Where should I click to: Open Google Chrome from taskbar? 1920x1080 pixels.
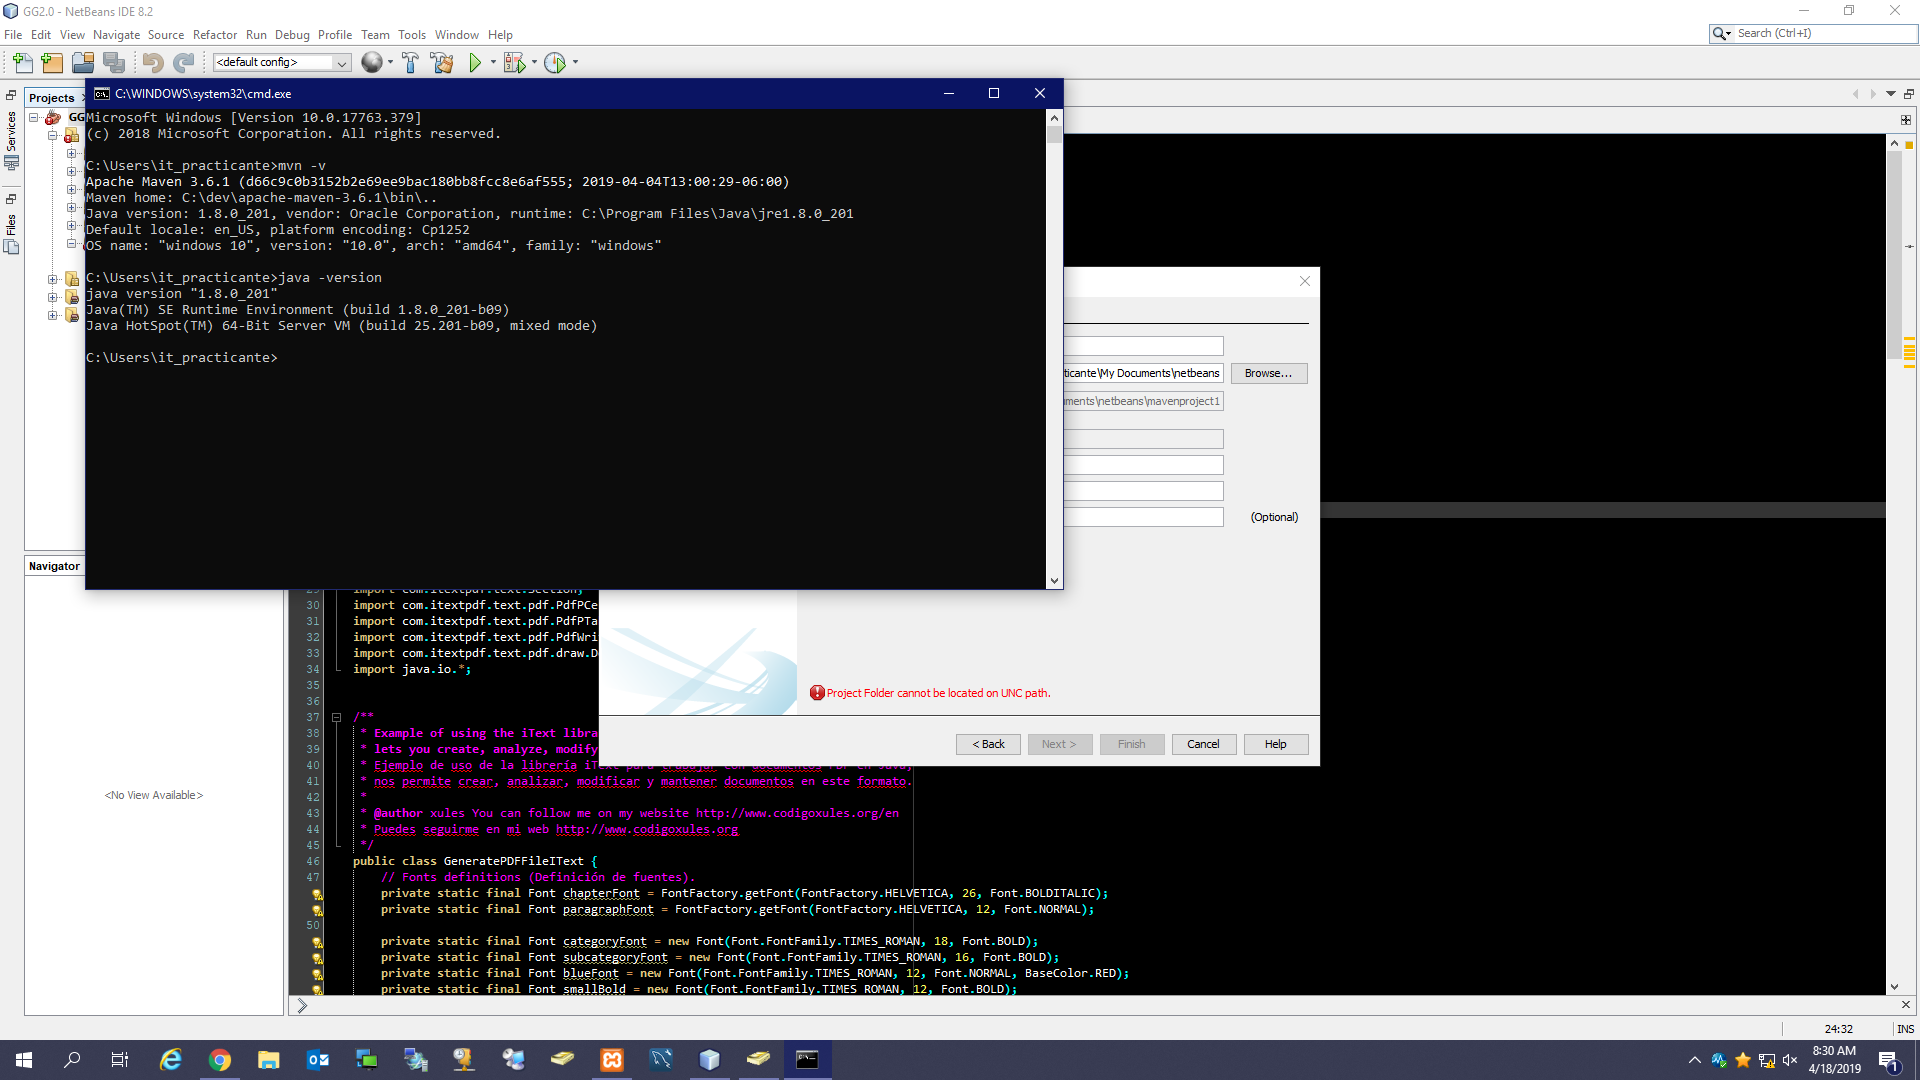tap(220, 1060)
